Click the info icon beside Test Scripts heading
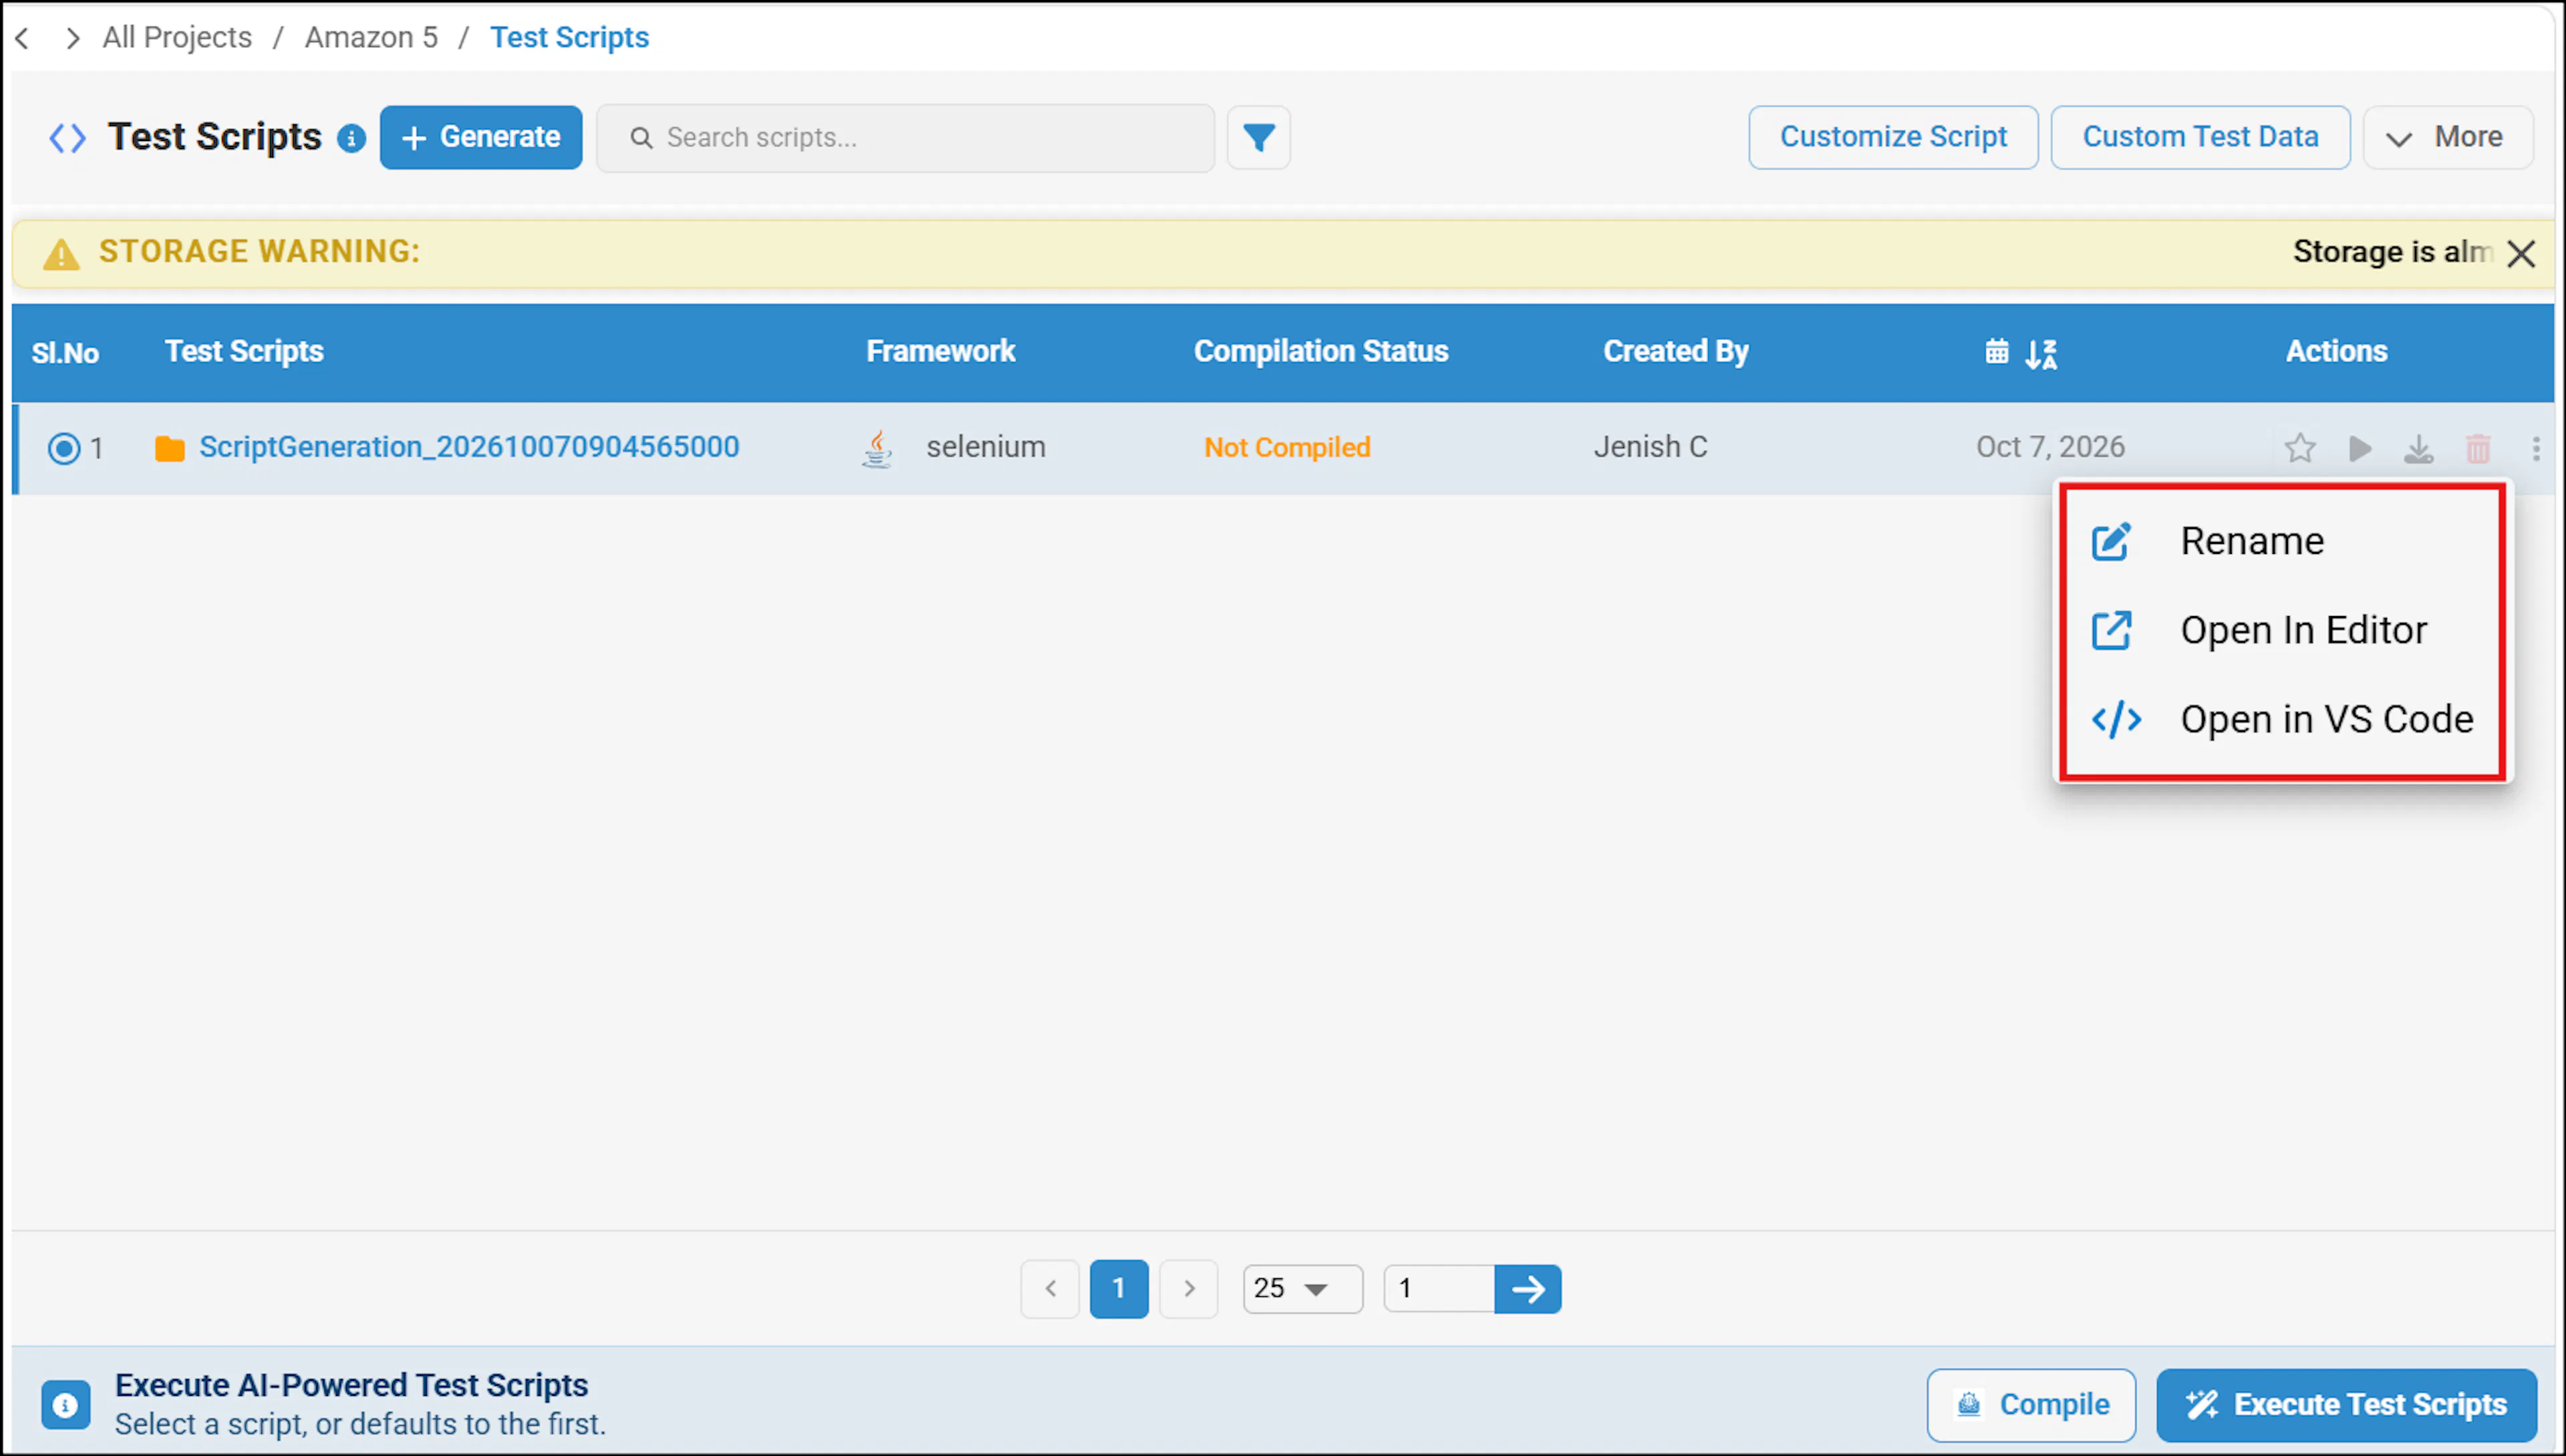 (x=351, y=138)
